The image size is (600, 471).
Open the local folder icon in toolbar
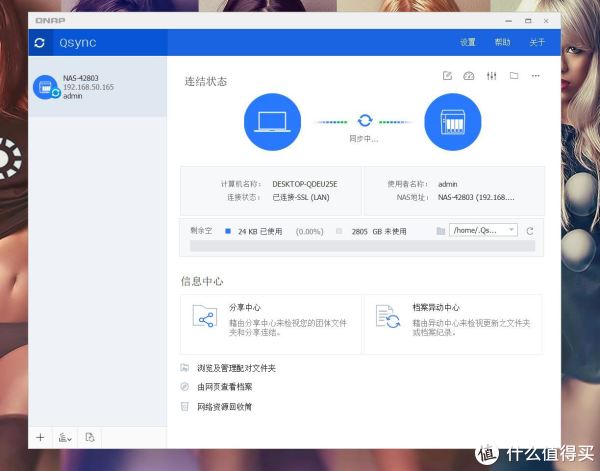pyautogui.click(x=513, y=76)
